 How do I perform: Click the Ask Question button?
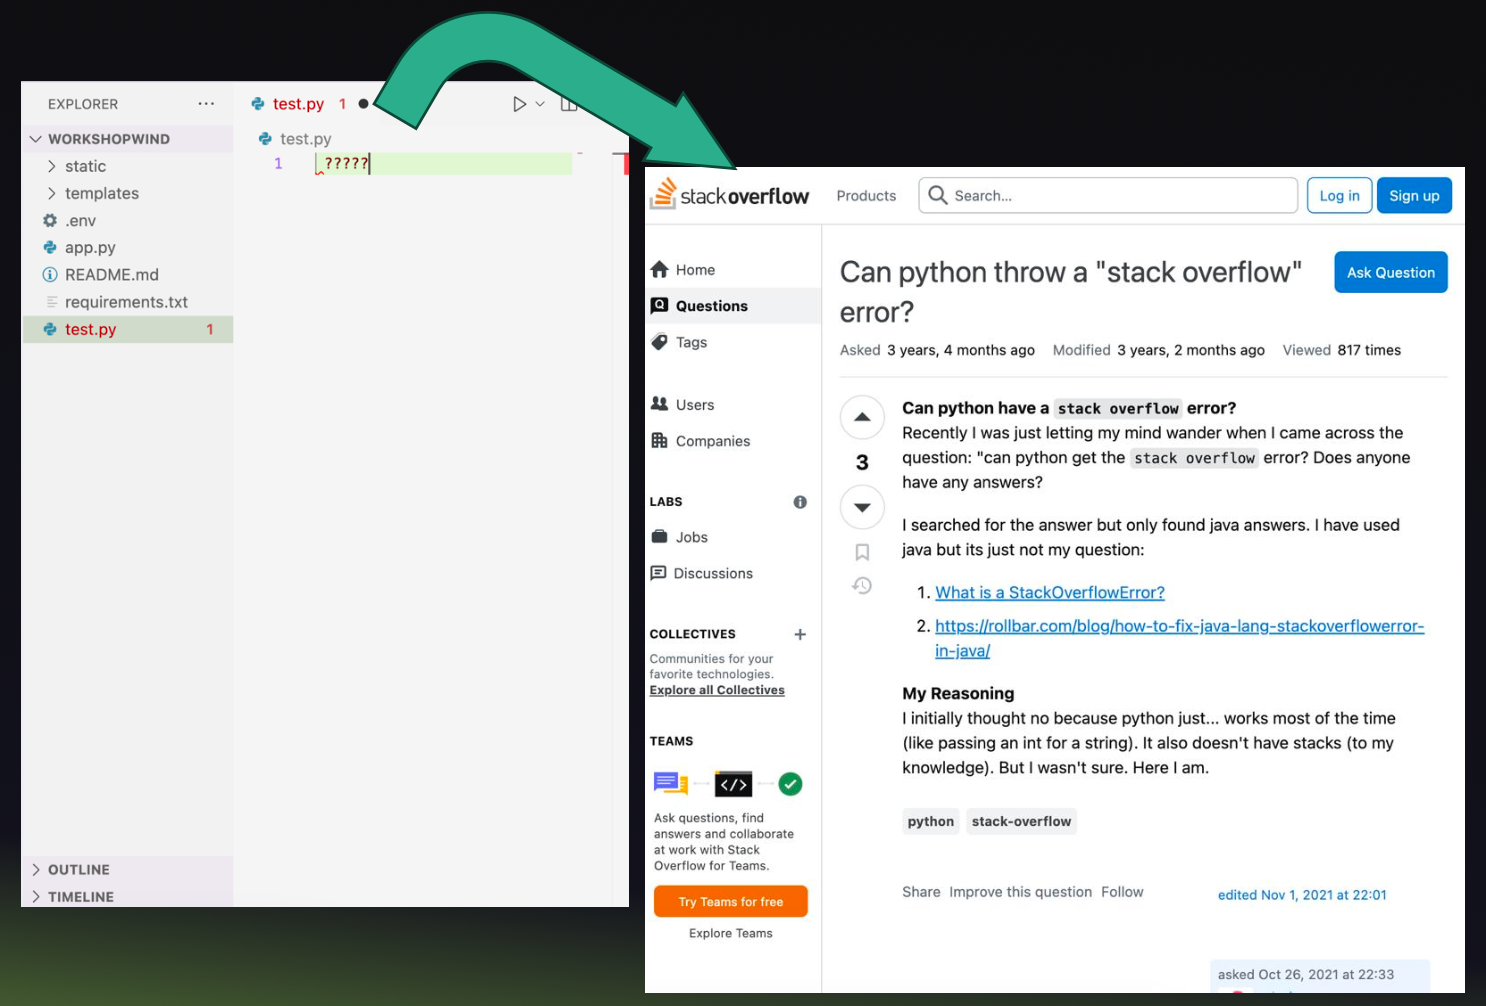1390,272
